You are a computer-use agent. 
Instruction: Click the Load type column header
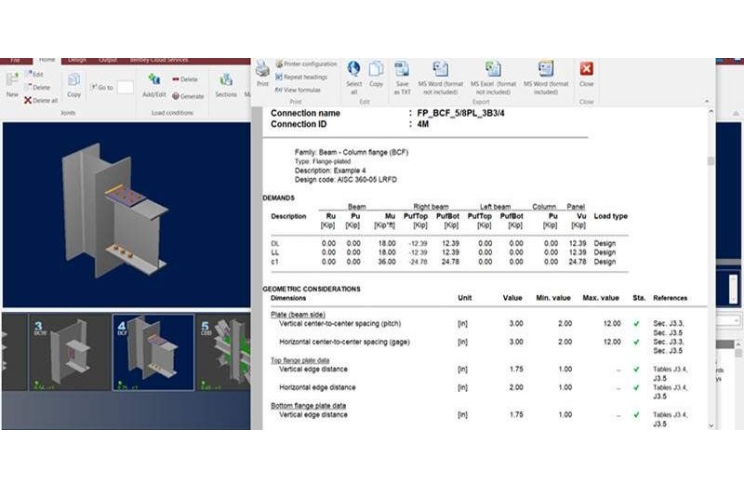point(611,216)
